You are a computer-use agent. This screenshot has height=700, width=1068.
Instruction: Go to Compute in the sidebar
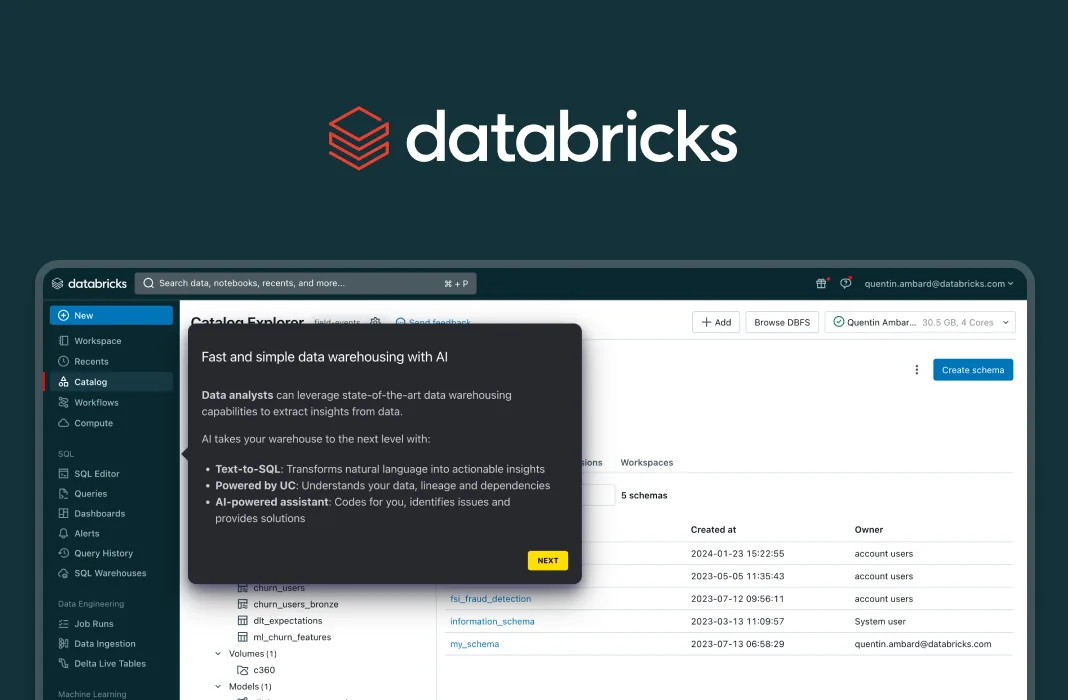93,423
